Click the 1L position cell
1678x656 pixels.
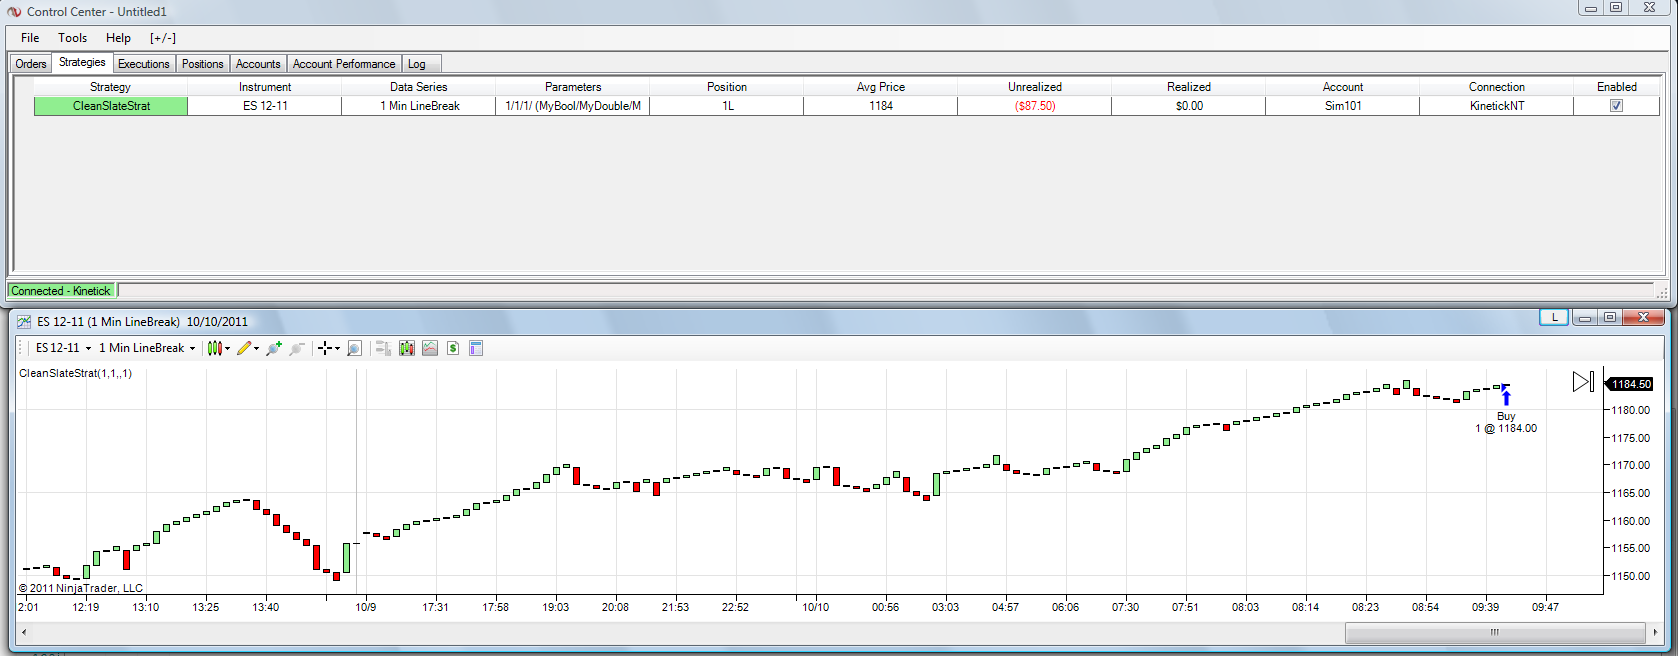[727, 106]
